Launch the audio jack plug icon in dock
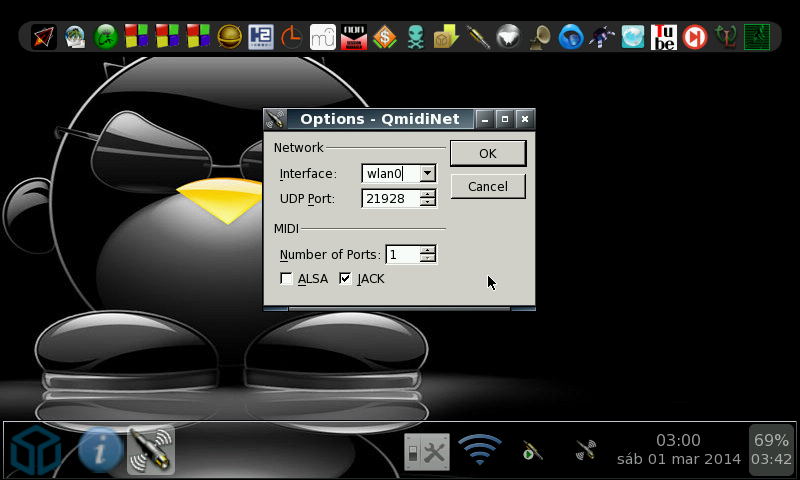800x480 pixels. click(x=478, y=37)
